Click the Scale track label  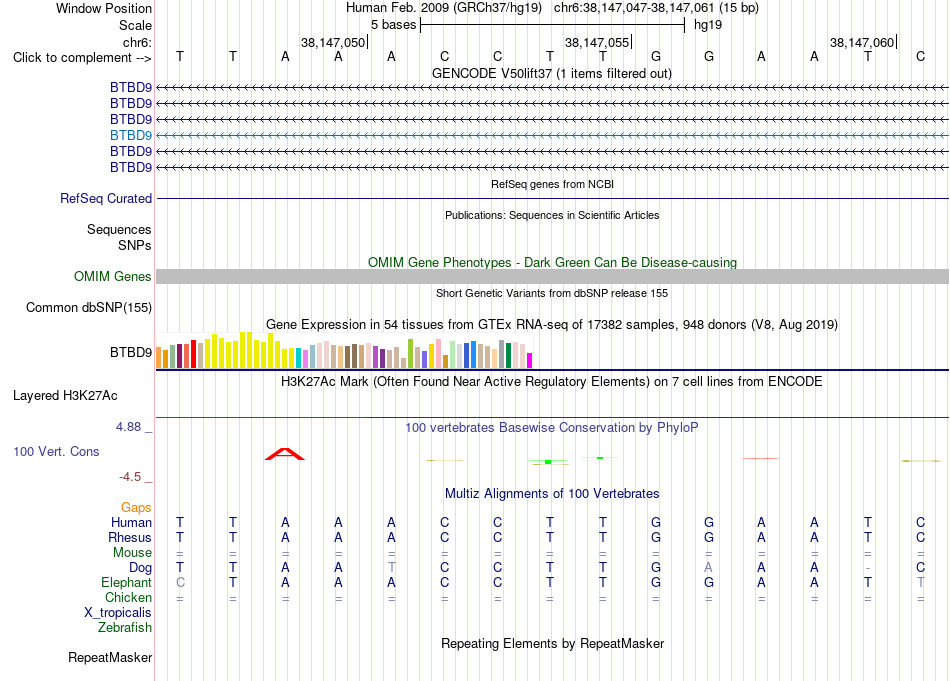(x=135, y=25)
